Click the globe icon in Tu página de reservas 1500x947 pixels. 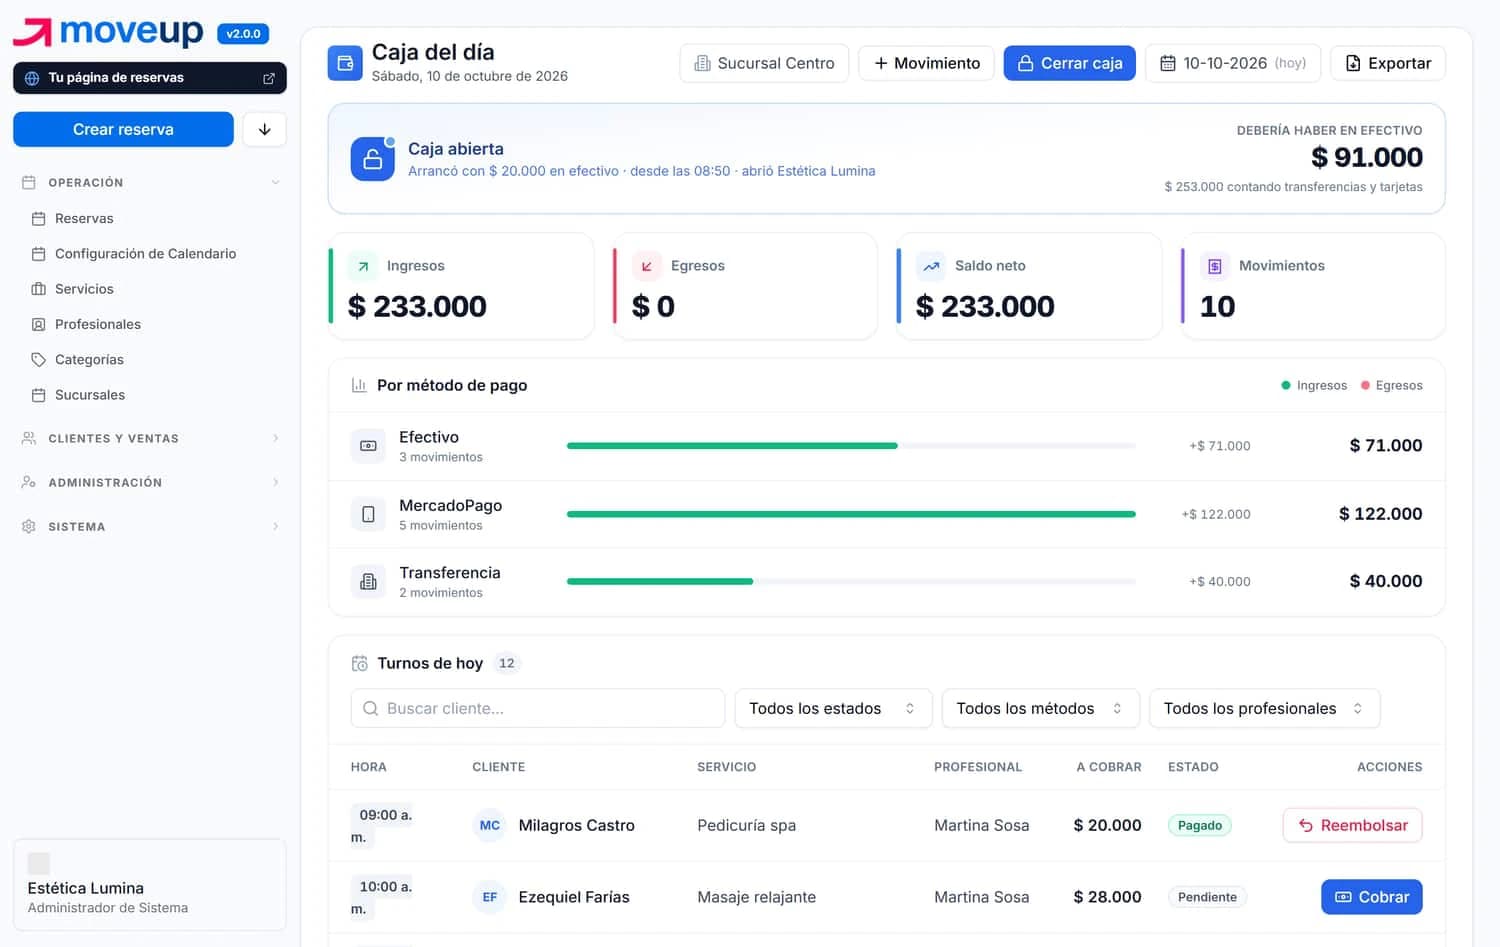click(32, 78)
